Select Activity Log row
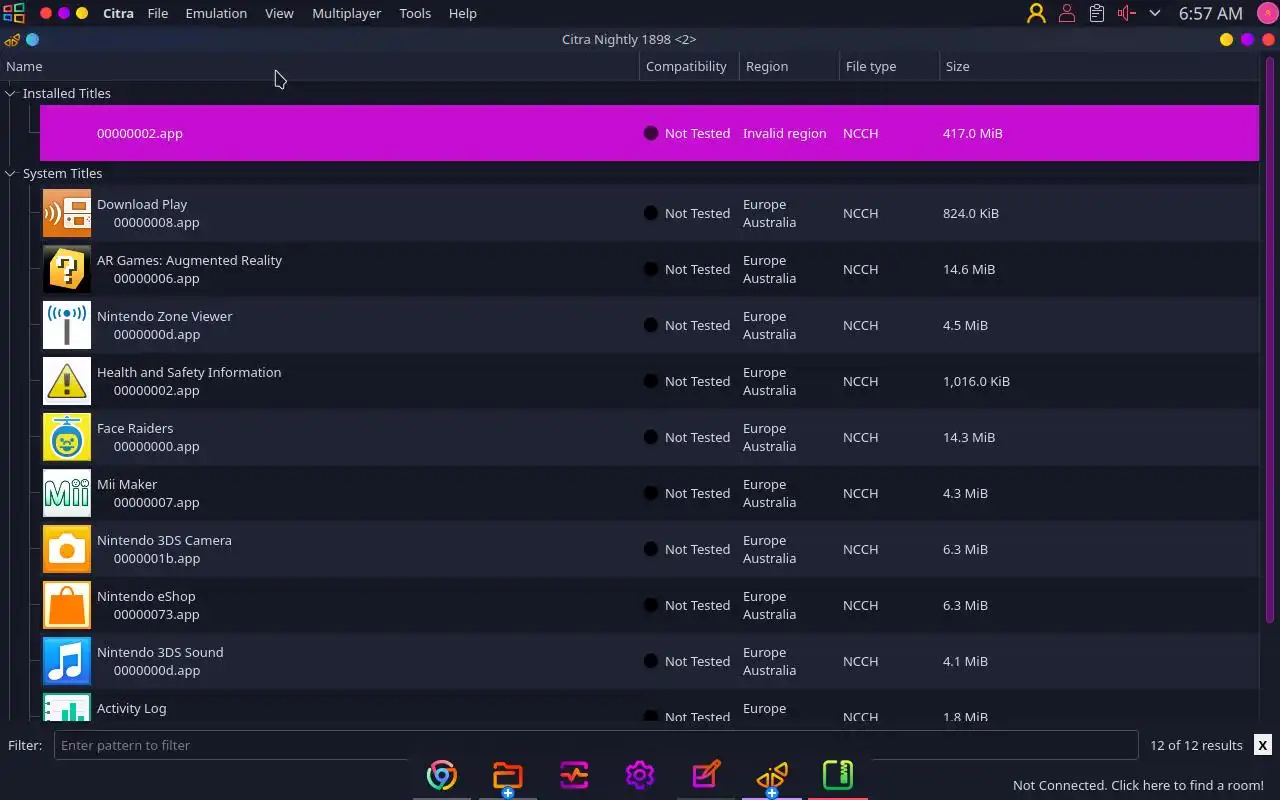 (x=649, y=706)
